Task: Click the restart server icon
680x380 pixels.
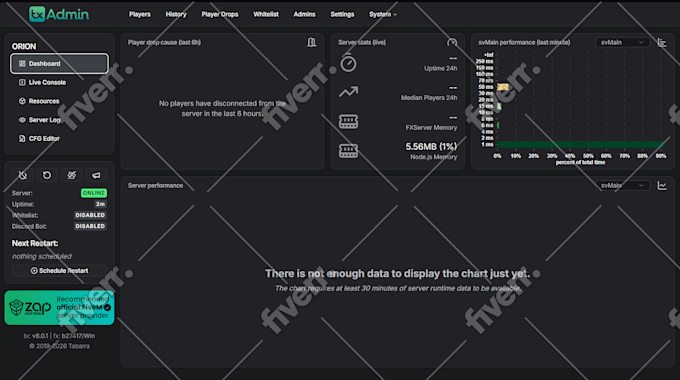Action: (47, 175)
